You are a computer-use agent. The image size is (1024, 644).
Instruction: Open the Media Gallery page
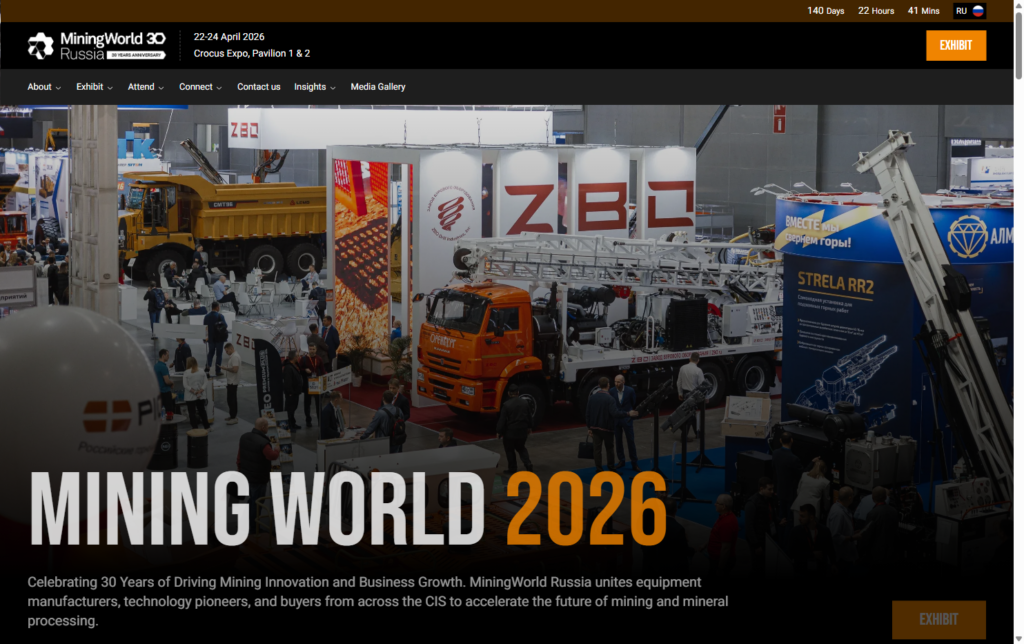tap(378, 87)
